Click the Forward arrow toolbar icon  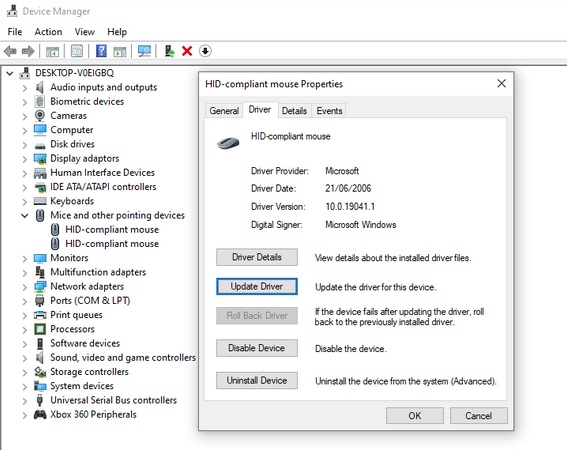[28, 51]
